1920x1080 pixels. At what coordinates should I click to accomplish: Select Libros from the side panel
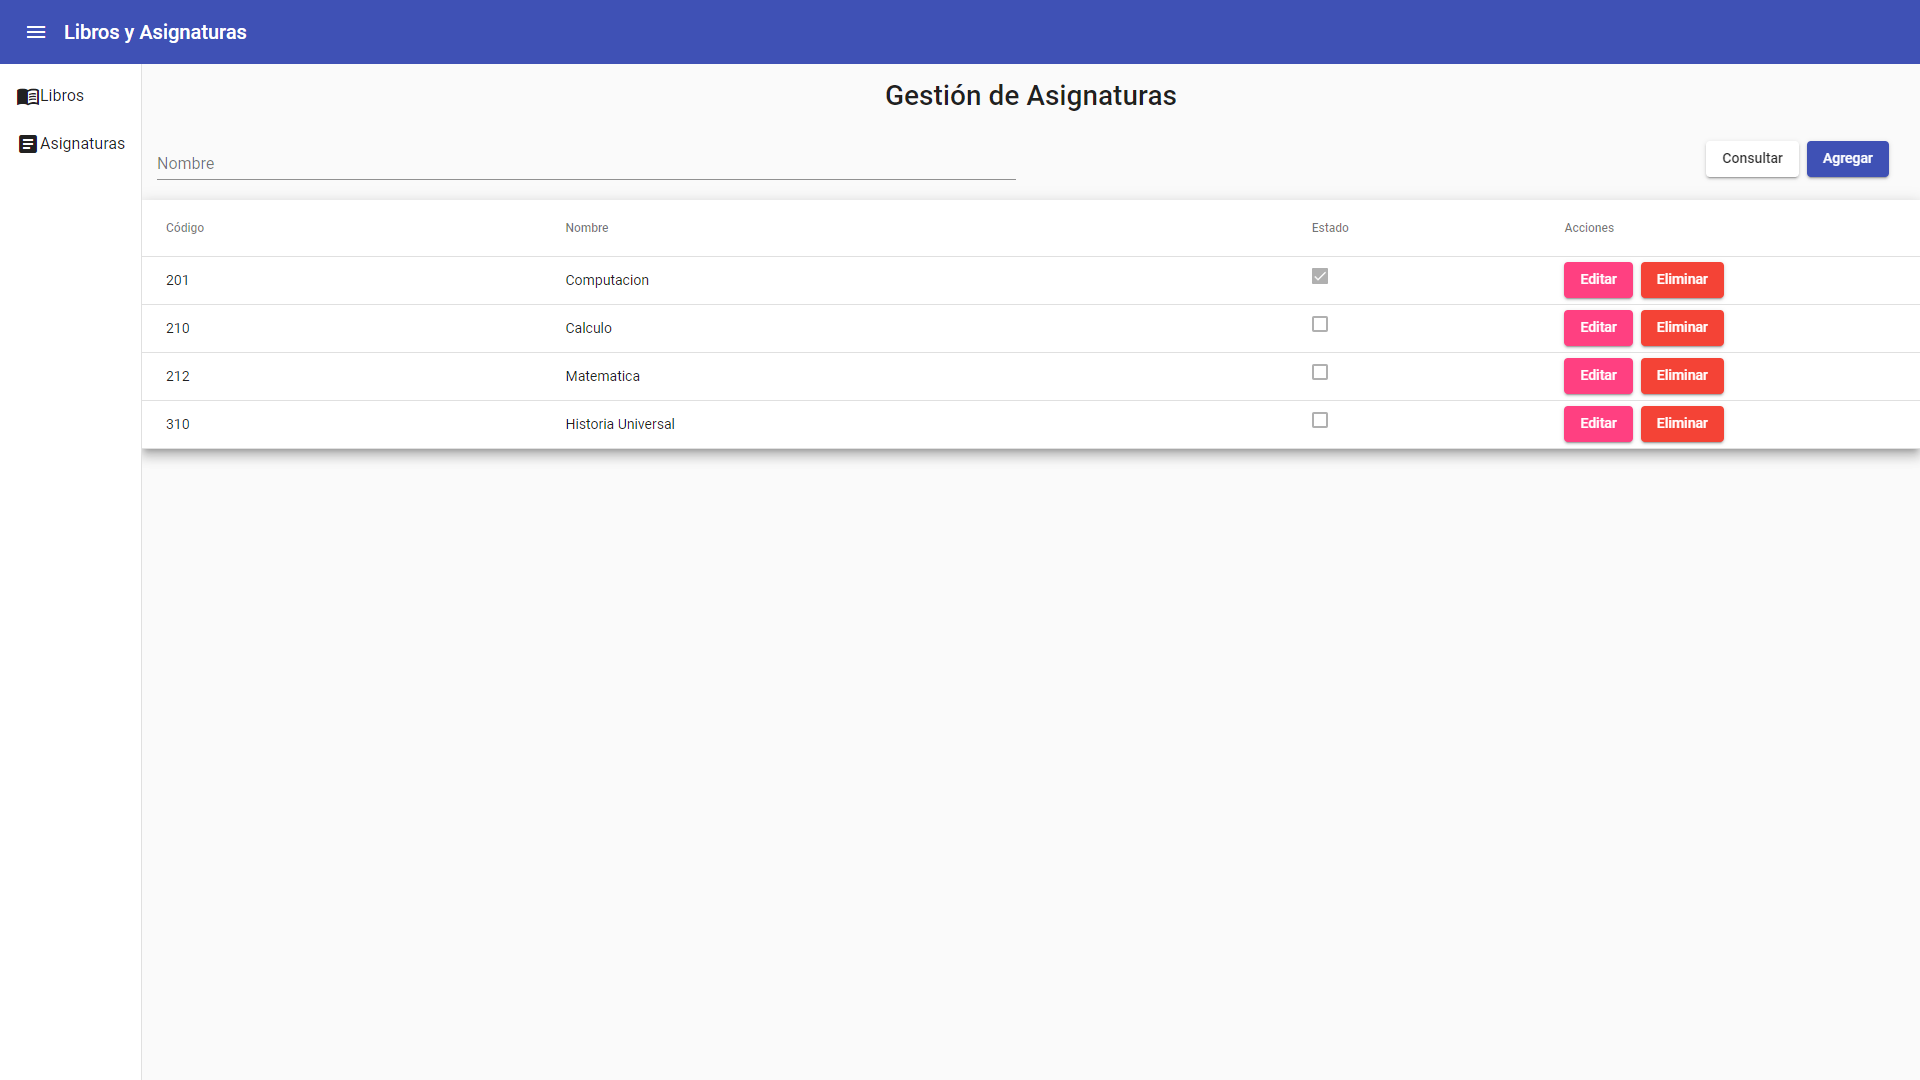pyautogui.click(x=62, y=95)
